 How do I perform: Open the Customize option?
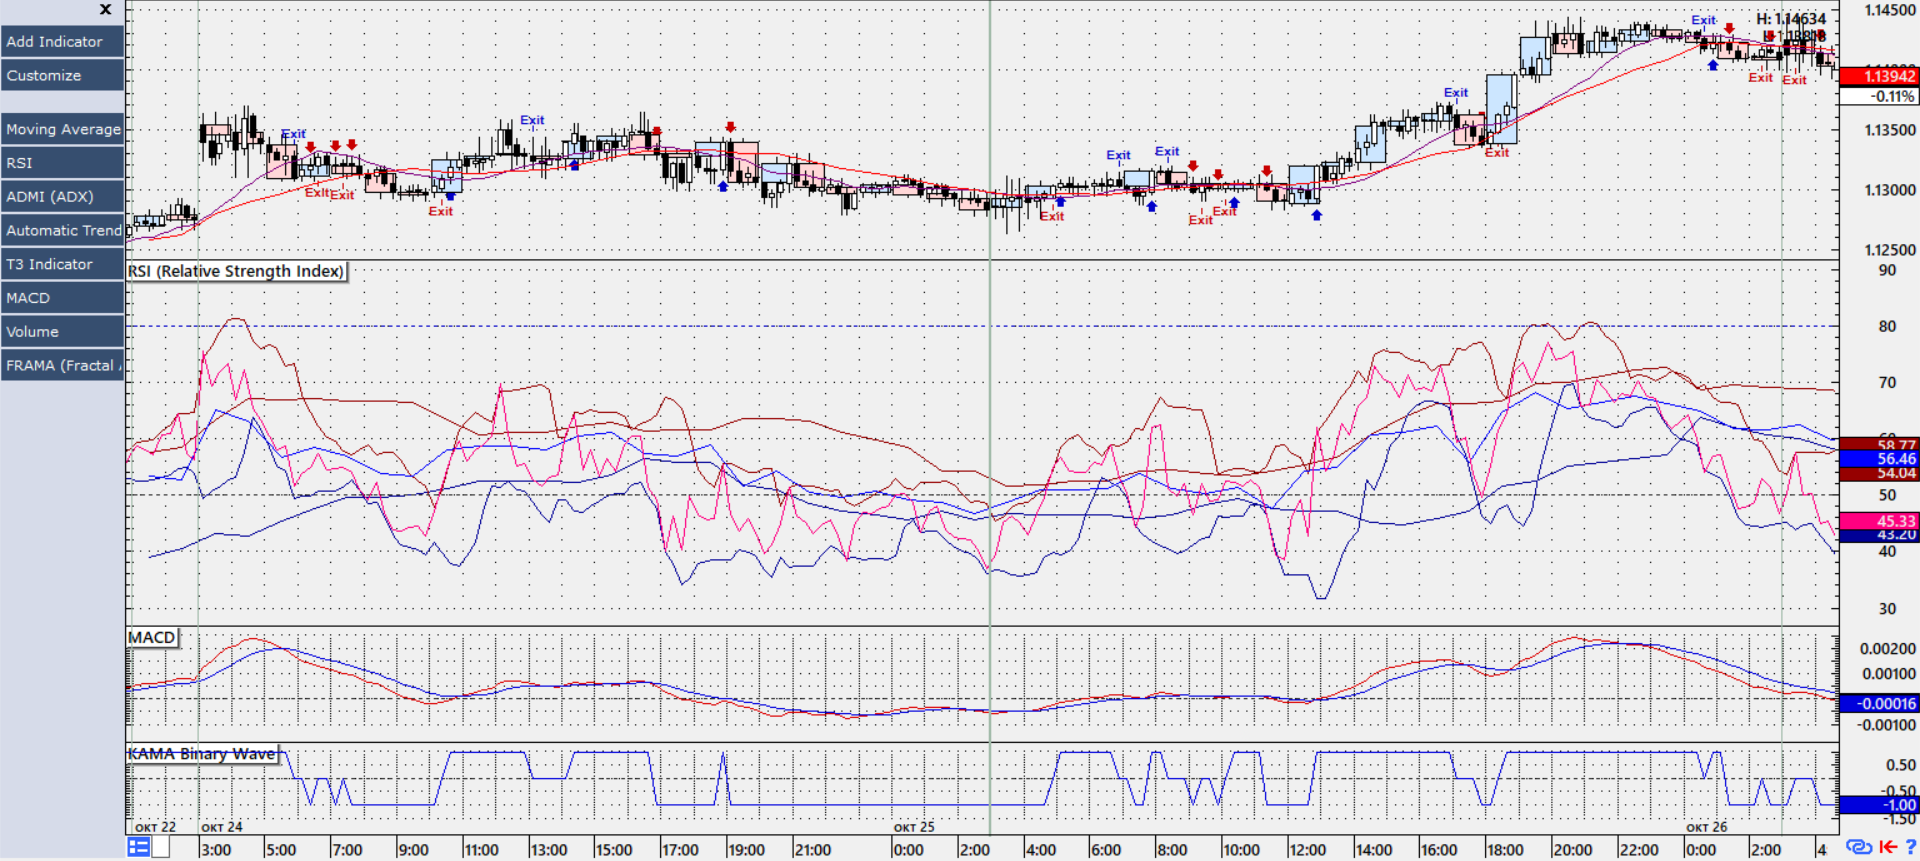(x=62, y=76)
